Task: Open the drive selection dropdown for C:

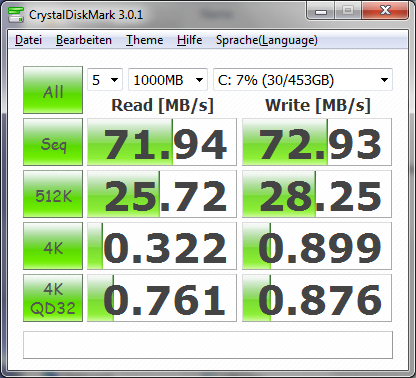Action: click(x=303, y=80)
